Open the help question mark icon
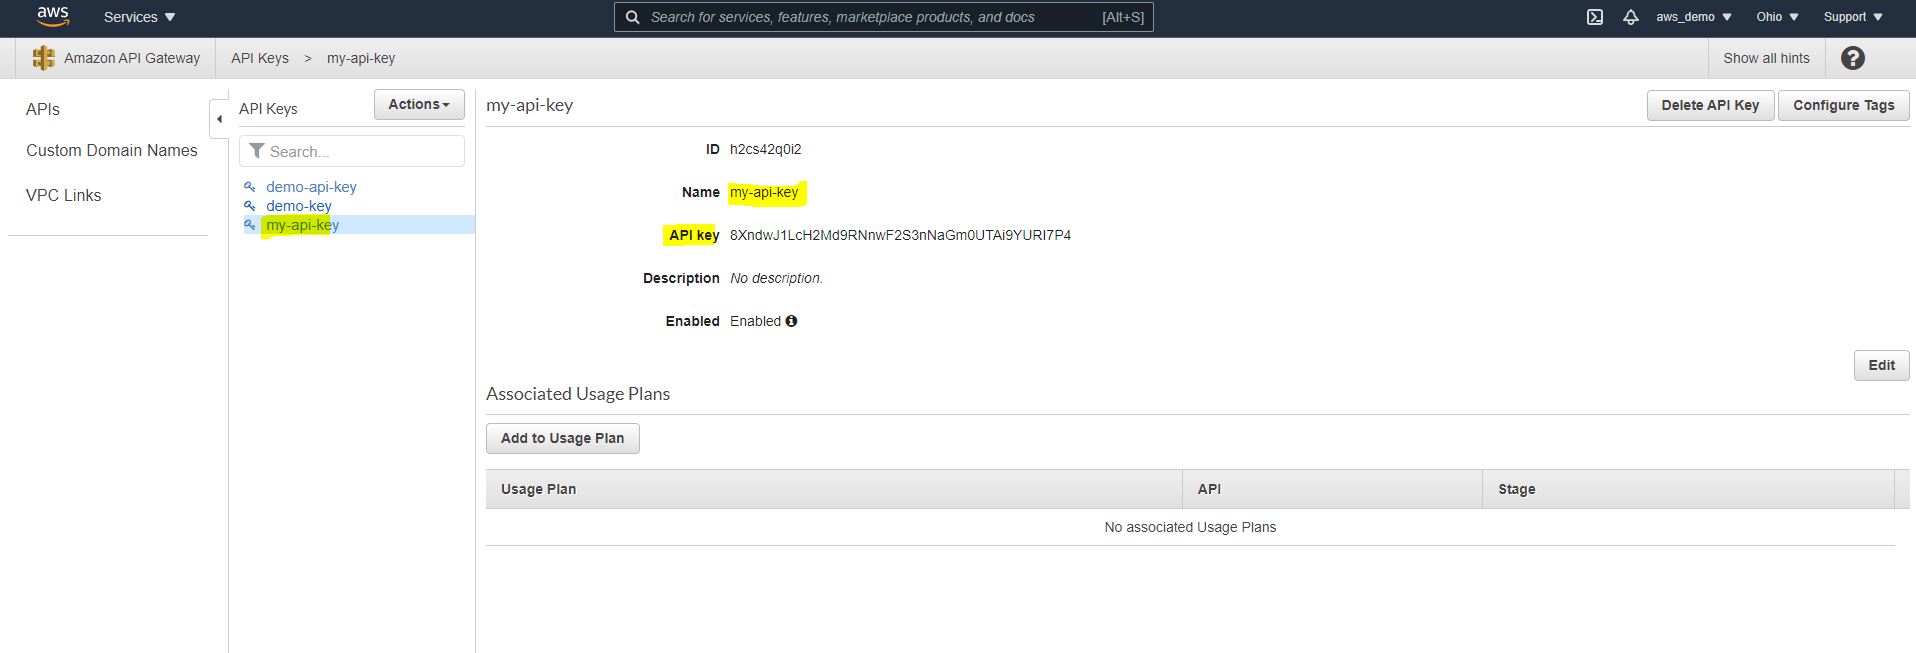This screenshot has width=1916, height=653. [1853, 58]
